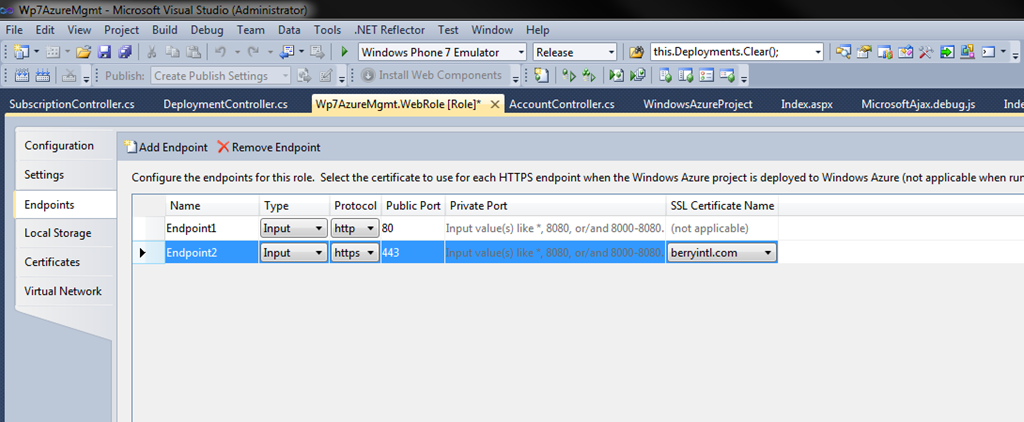This screenshot has height=422, width=1024.
Task: Select the Endpoint2 row header arrow
Action: (143, 253)
